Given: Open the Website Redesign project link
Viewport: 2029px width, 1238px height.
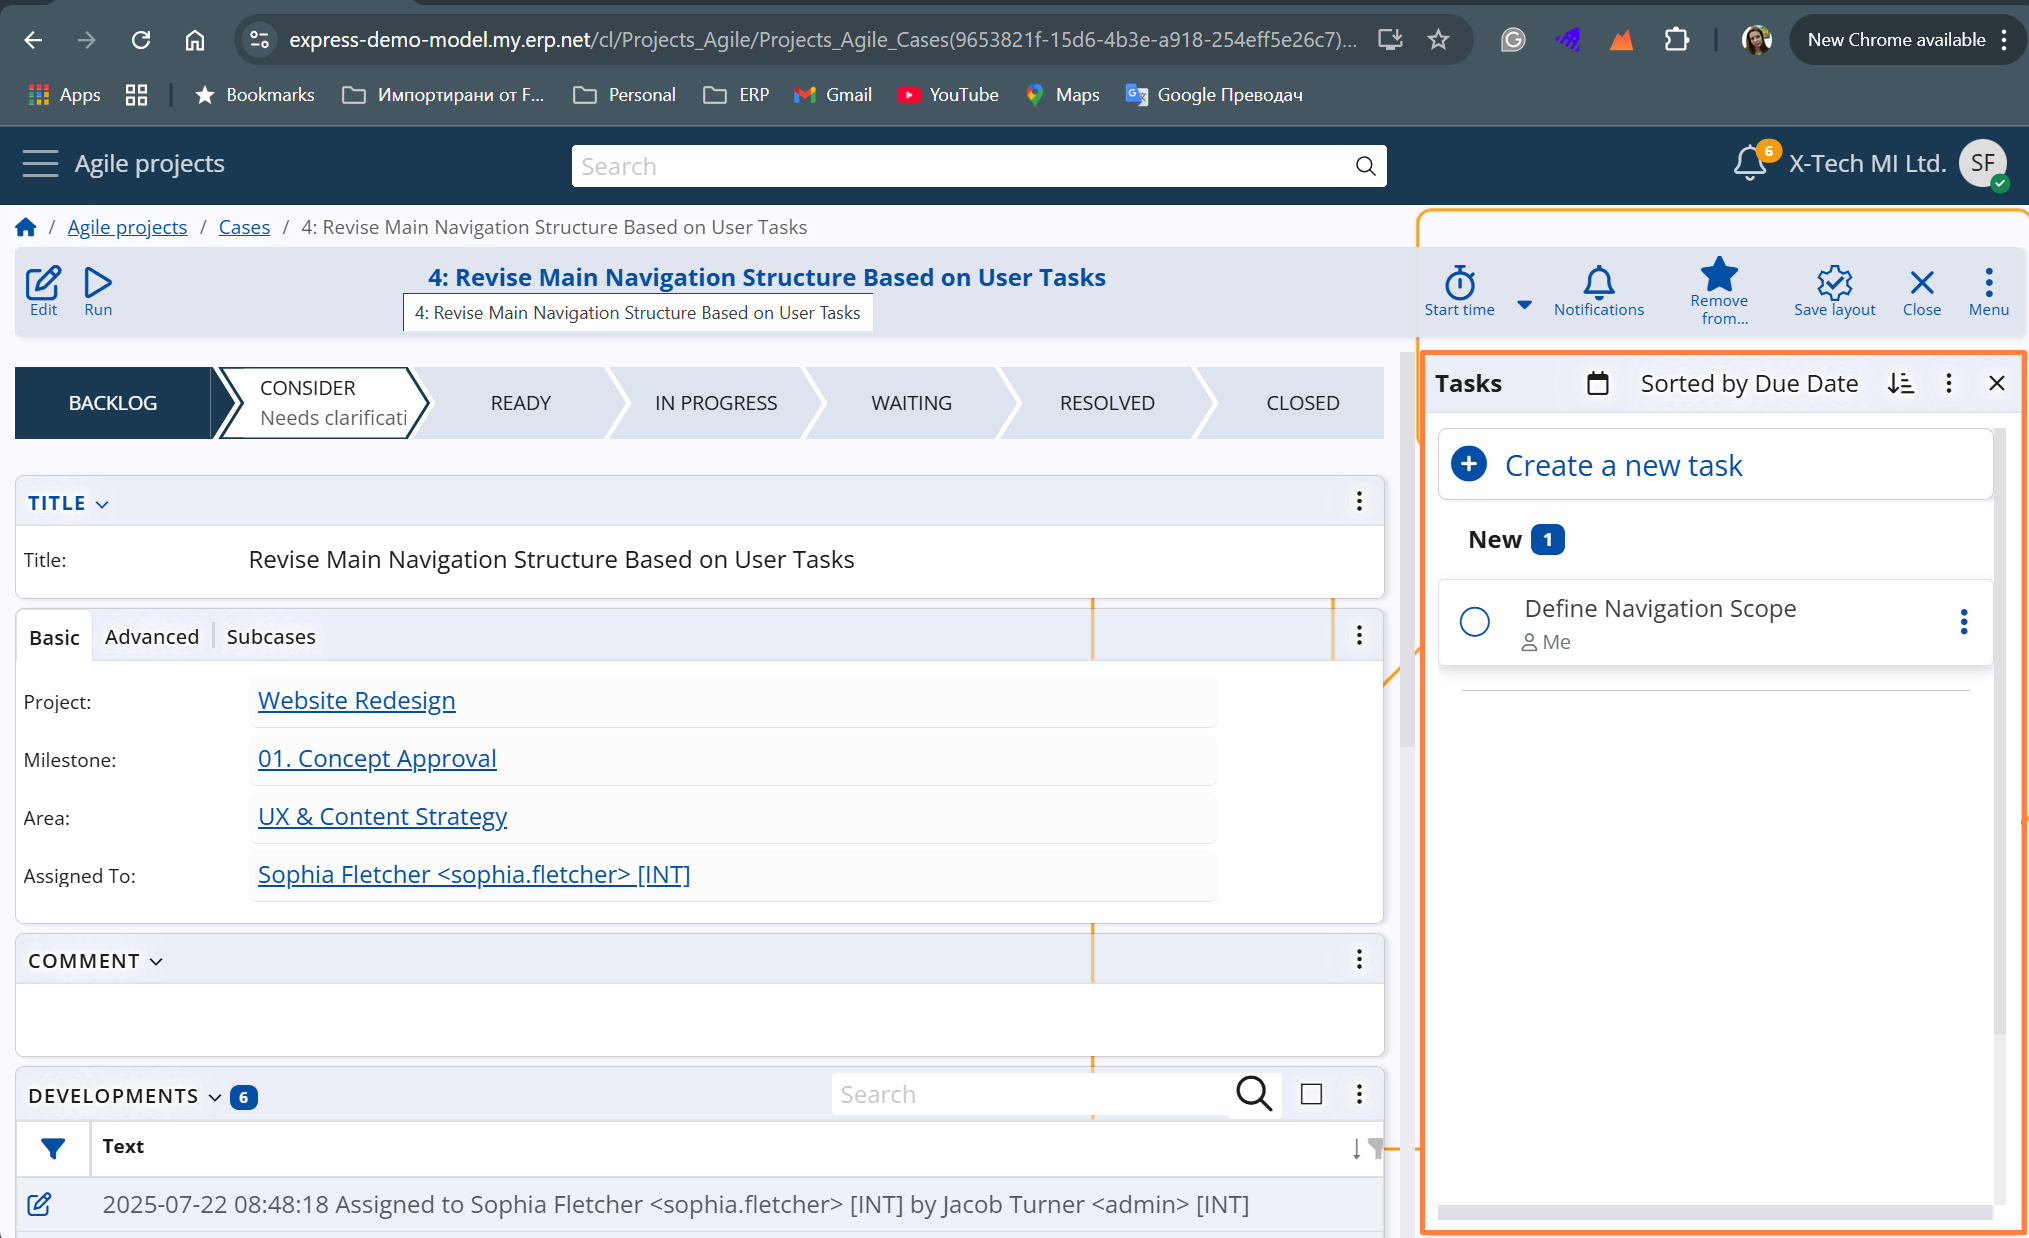Looking at the screenshot, I should (356, 701).
